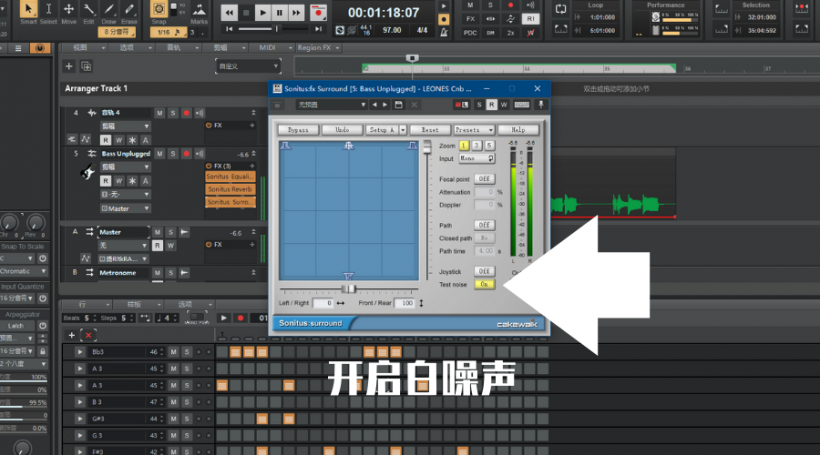Open the Input Mono selector

click(x=476, y=158)
